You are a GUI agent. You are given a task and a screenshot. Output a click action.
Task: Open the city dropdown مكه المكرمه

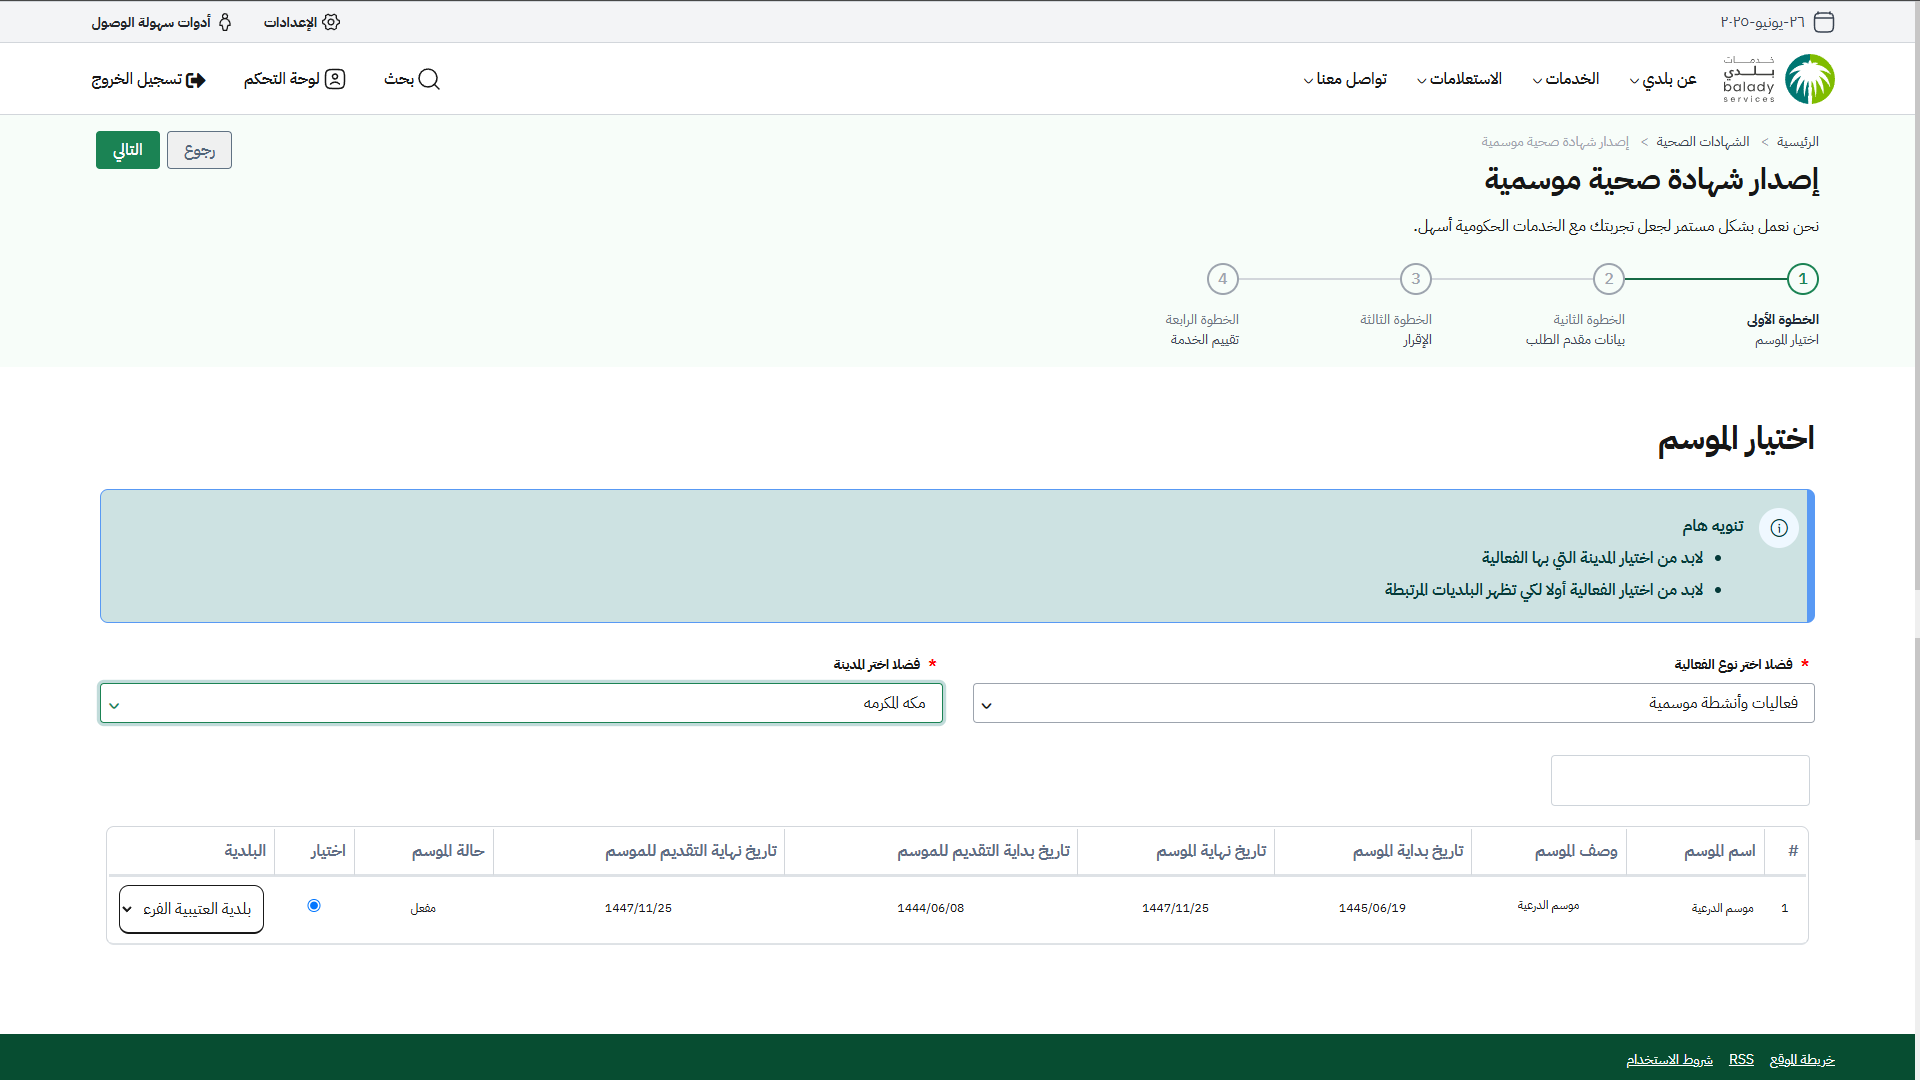pyautogui.click(x=521, y=703)
